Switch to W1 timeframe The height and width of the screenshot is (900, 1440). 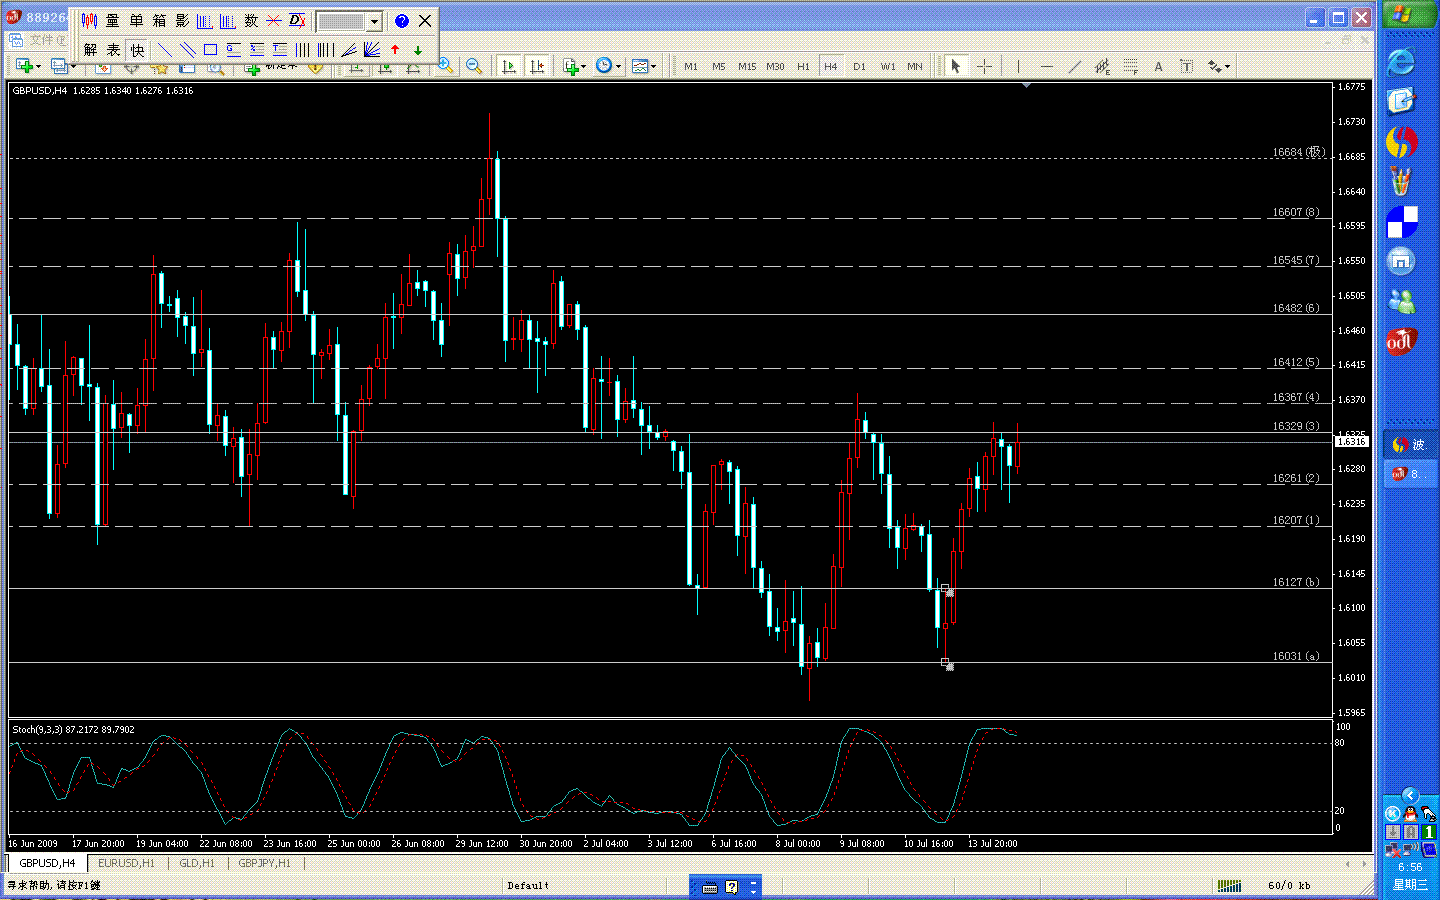pos(888,66)
